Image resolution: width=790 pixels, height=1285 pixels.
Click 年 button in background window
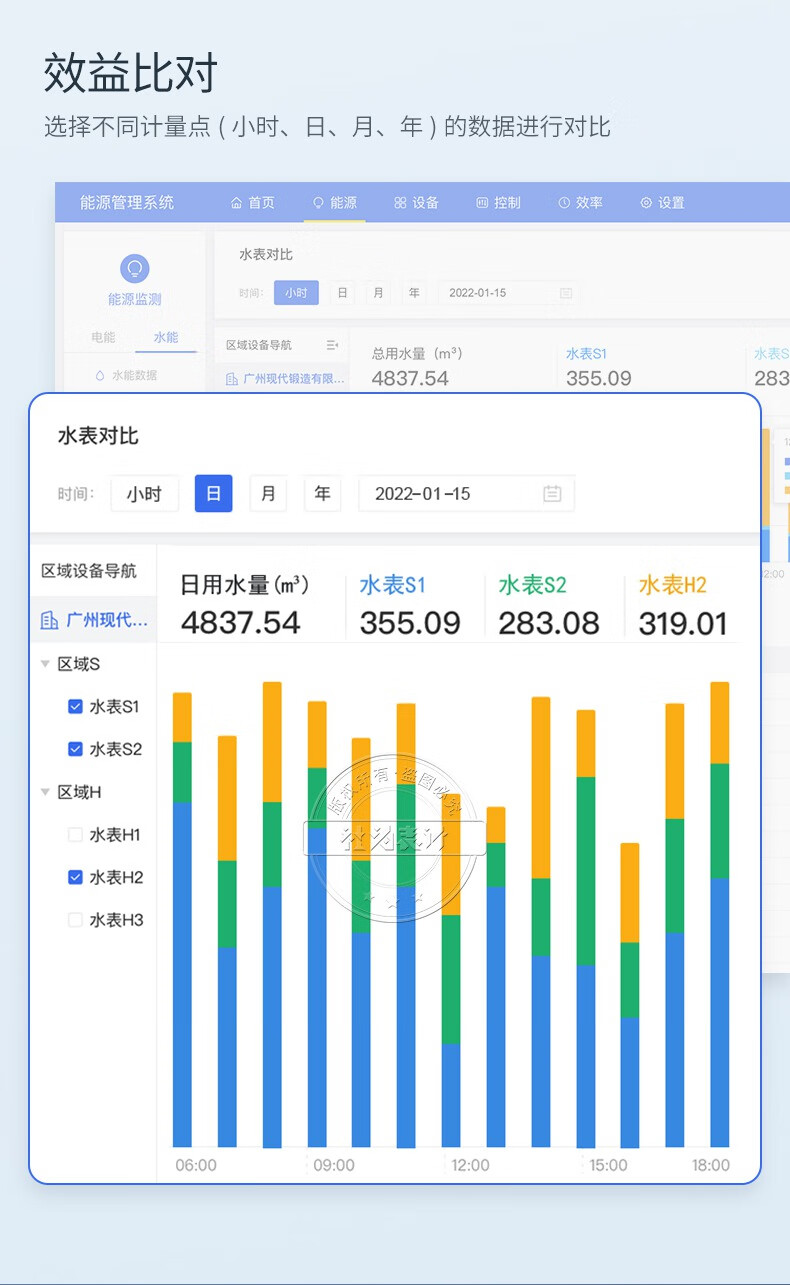pyautogui.click(x=414, y=293)
